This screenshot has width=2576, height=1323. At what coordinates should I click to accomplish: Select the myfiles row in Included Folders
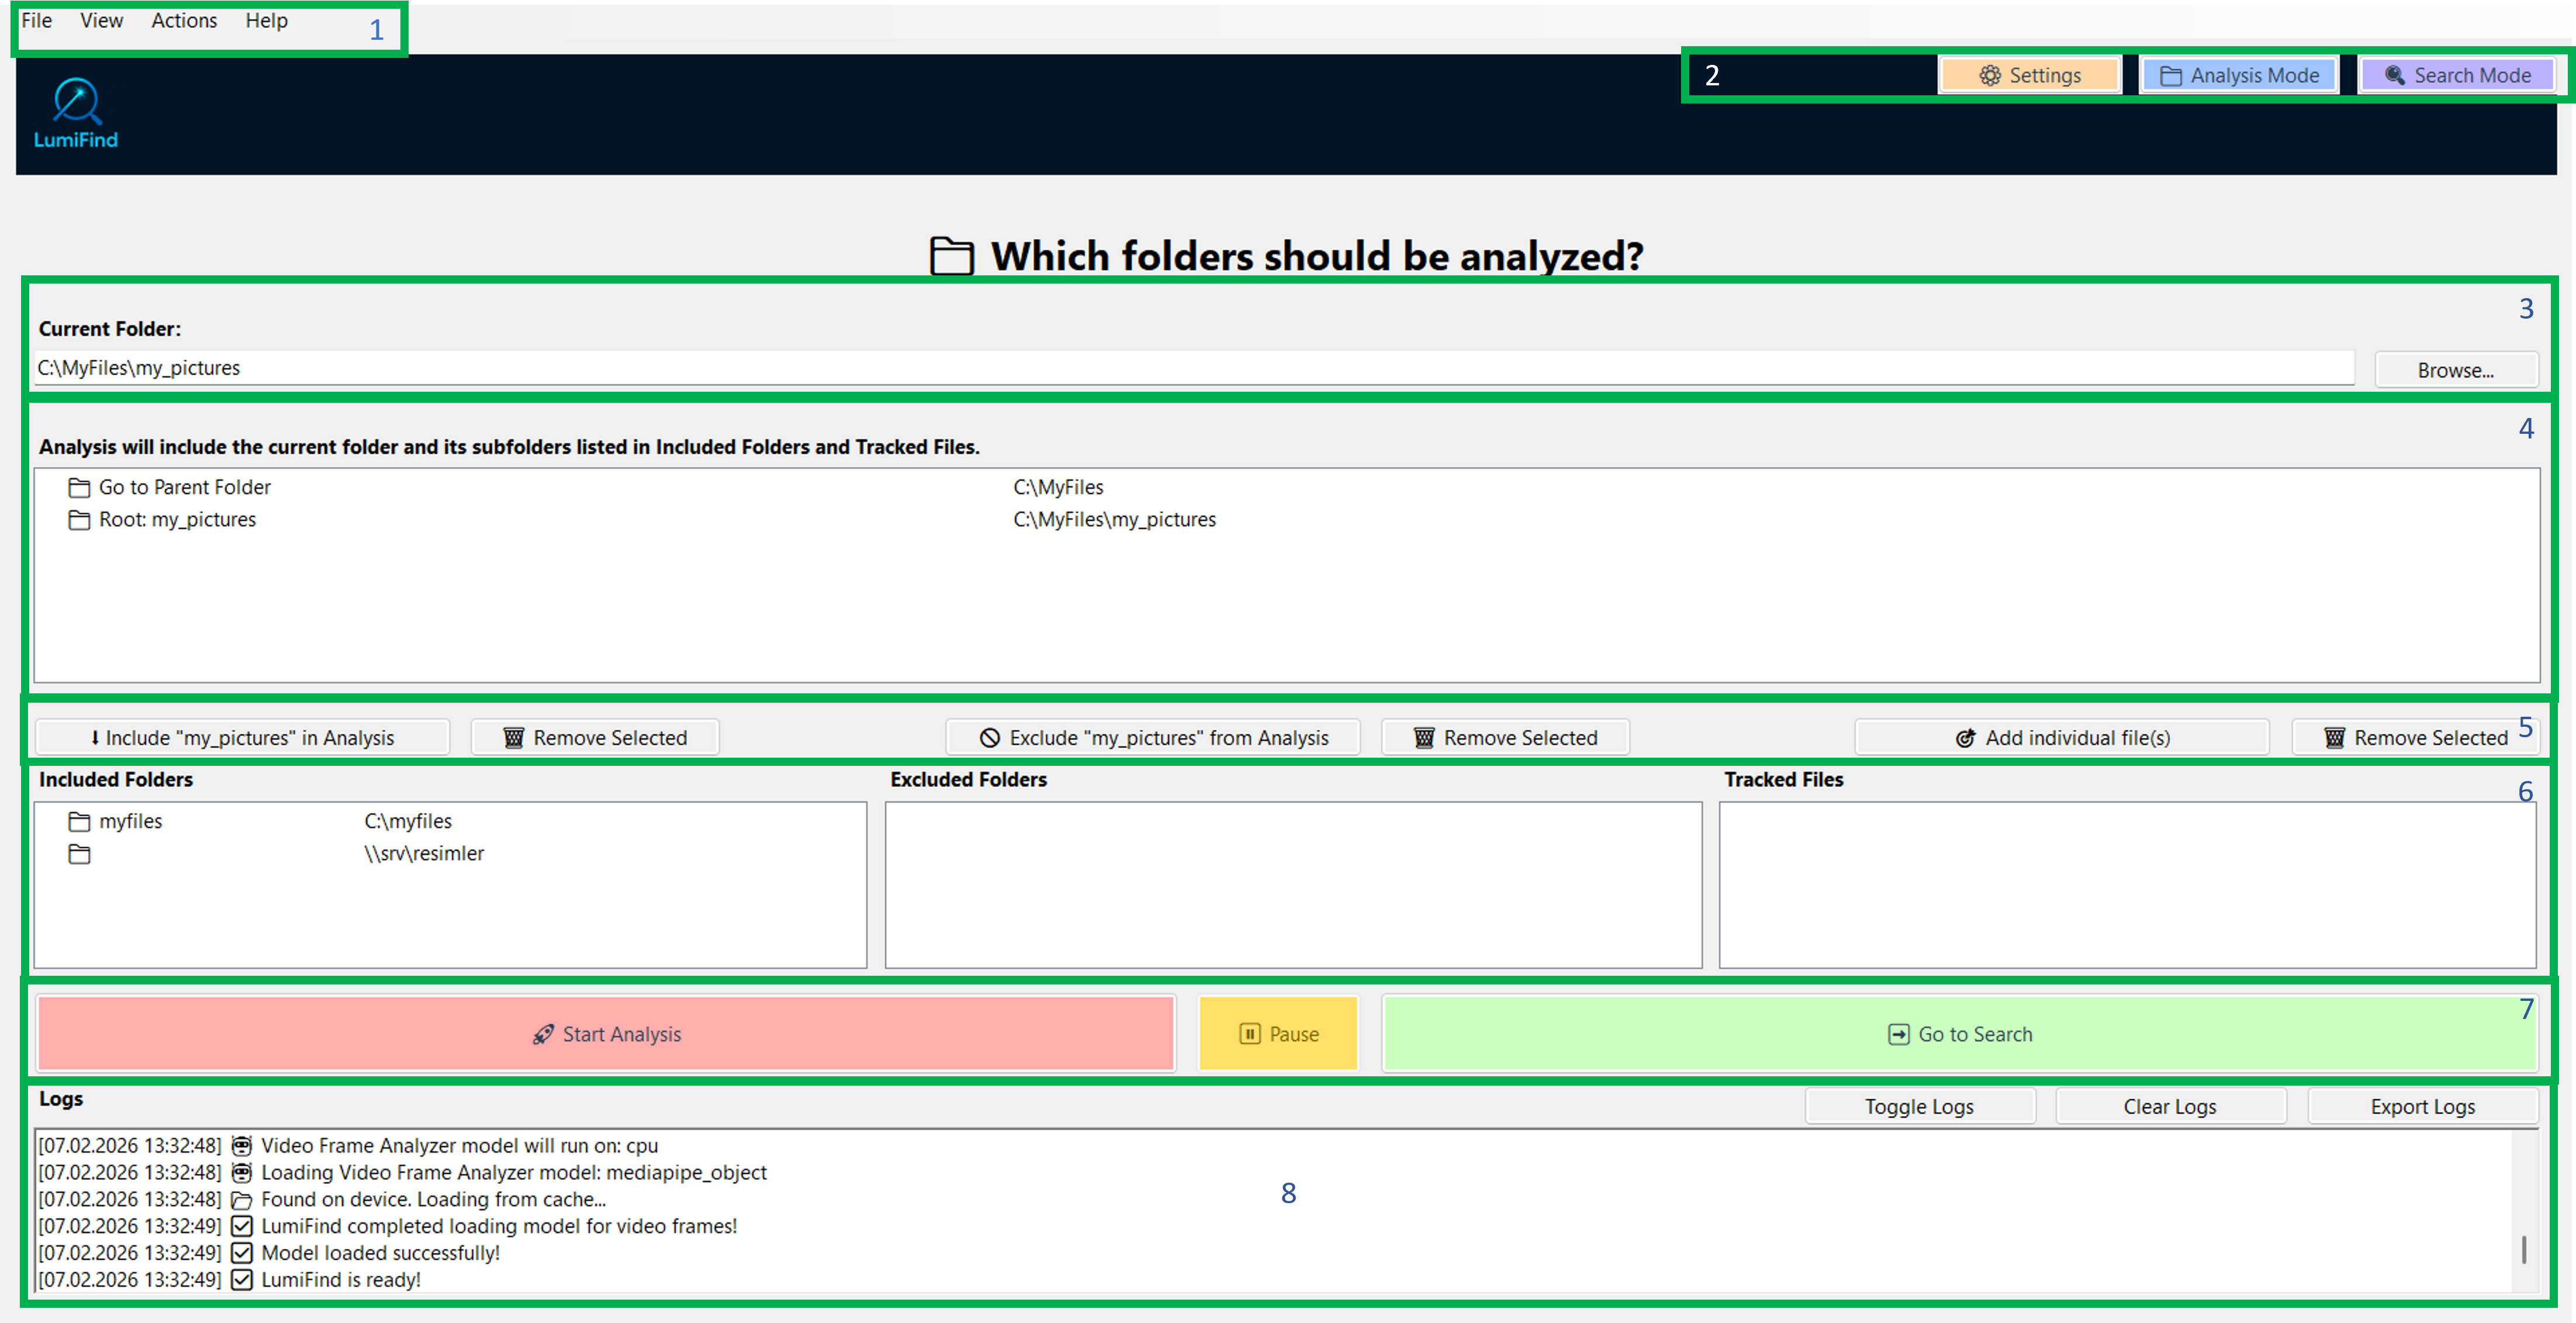[450, 821]
